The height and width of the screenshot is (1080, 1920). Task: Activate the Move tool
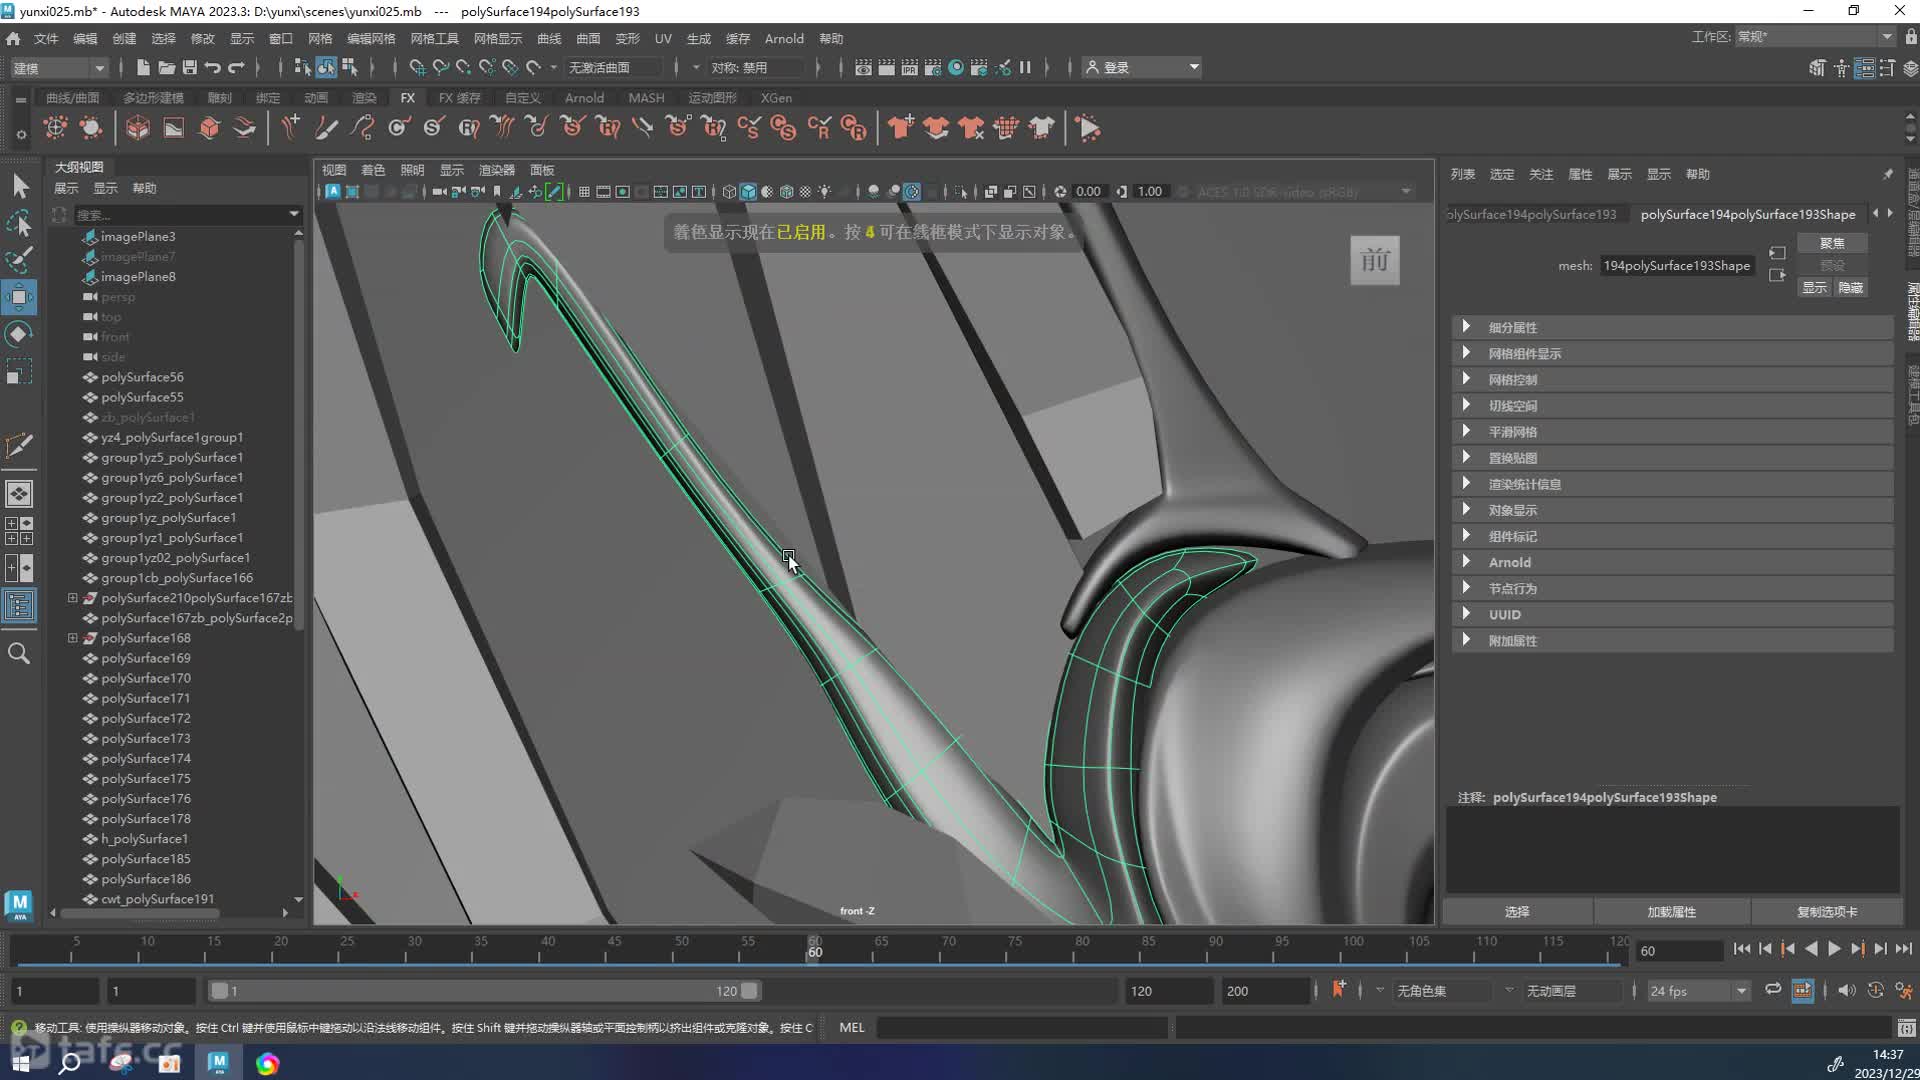tap(19, 297)
